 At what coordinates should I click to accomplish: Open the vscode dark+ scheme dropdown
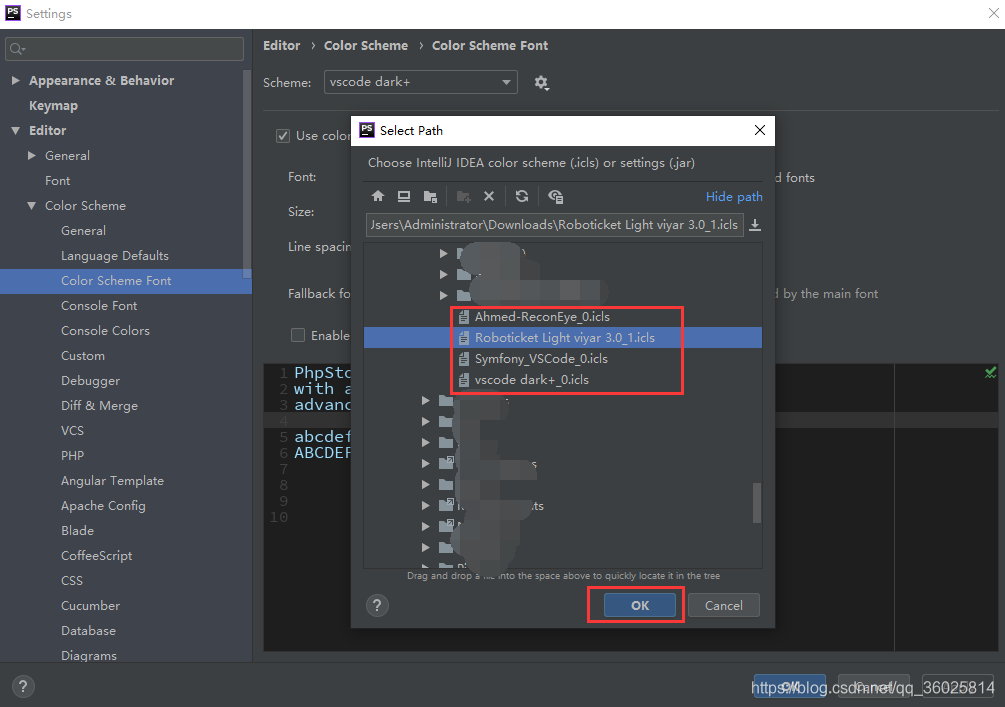click(x=420, y=82)
